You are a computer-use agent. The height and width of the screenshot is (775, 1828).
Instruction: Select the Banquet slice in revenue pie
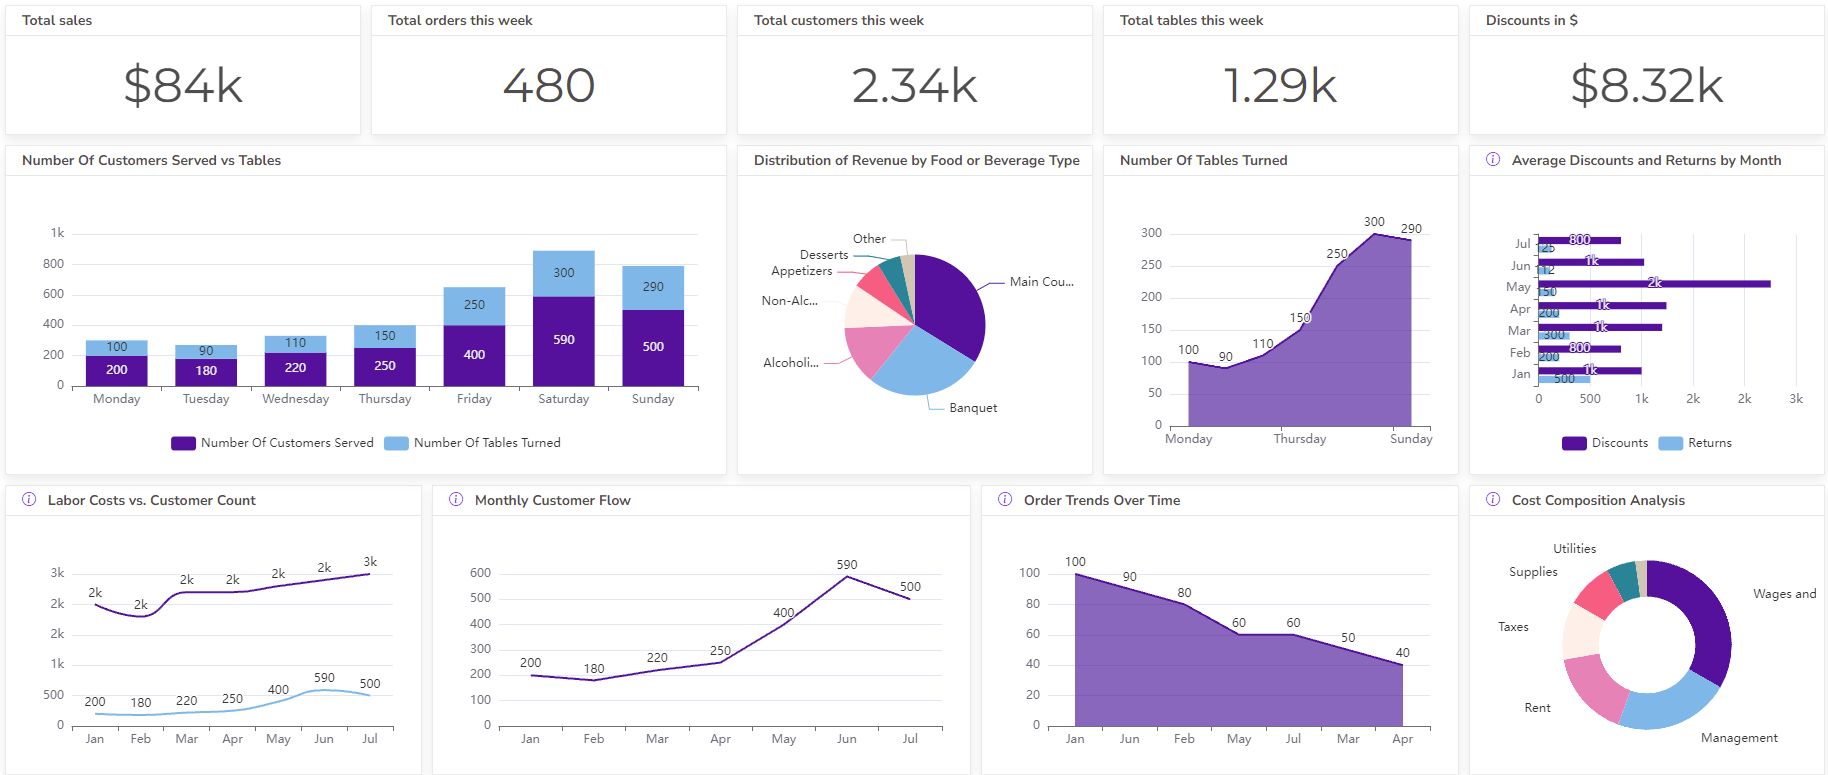(x=920, y=362)
